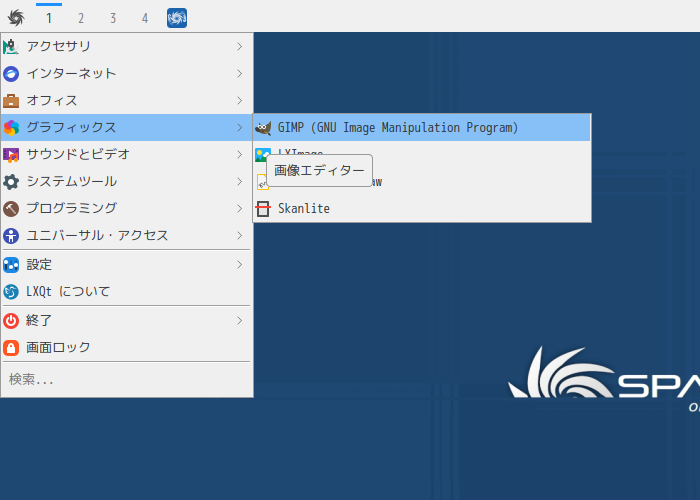Expand the ユニバーサル・アクセス submenu arrow

pyautogui.click(x=240, y=236)
